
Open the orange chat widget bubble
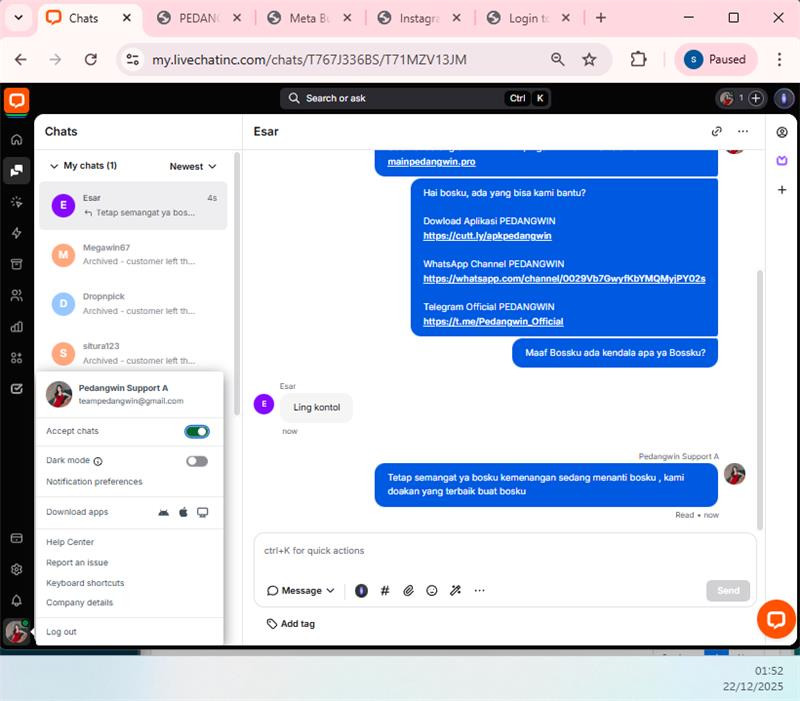click(776, 619)
